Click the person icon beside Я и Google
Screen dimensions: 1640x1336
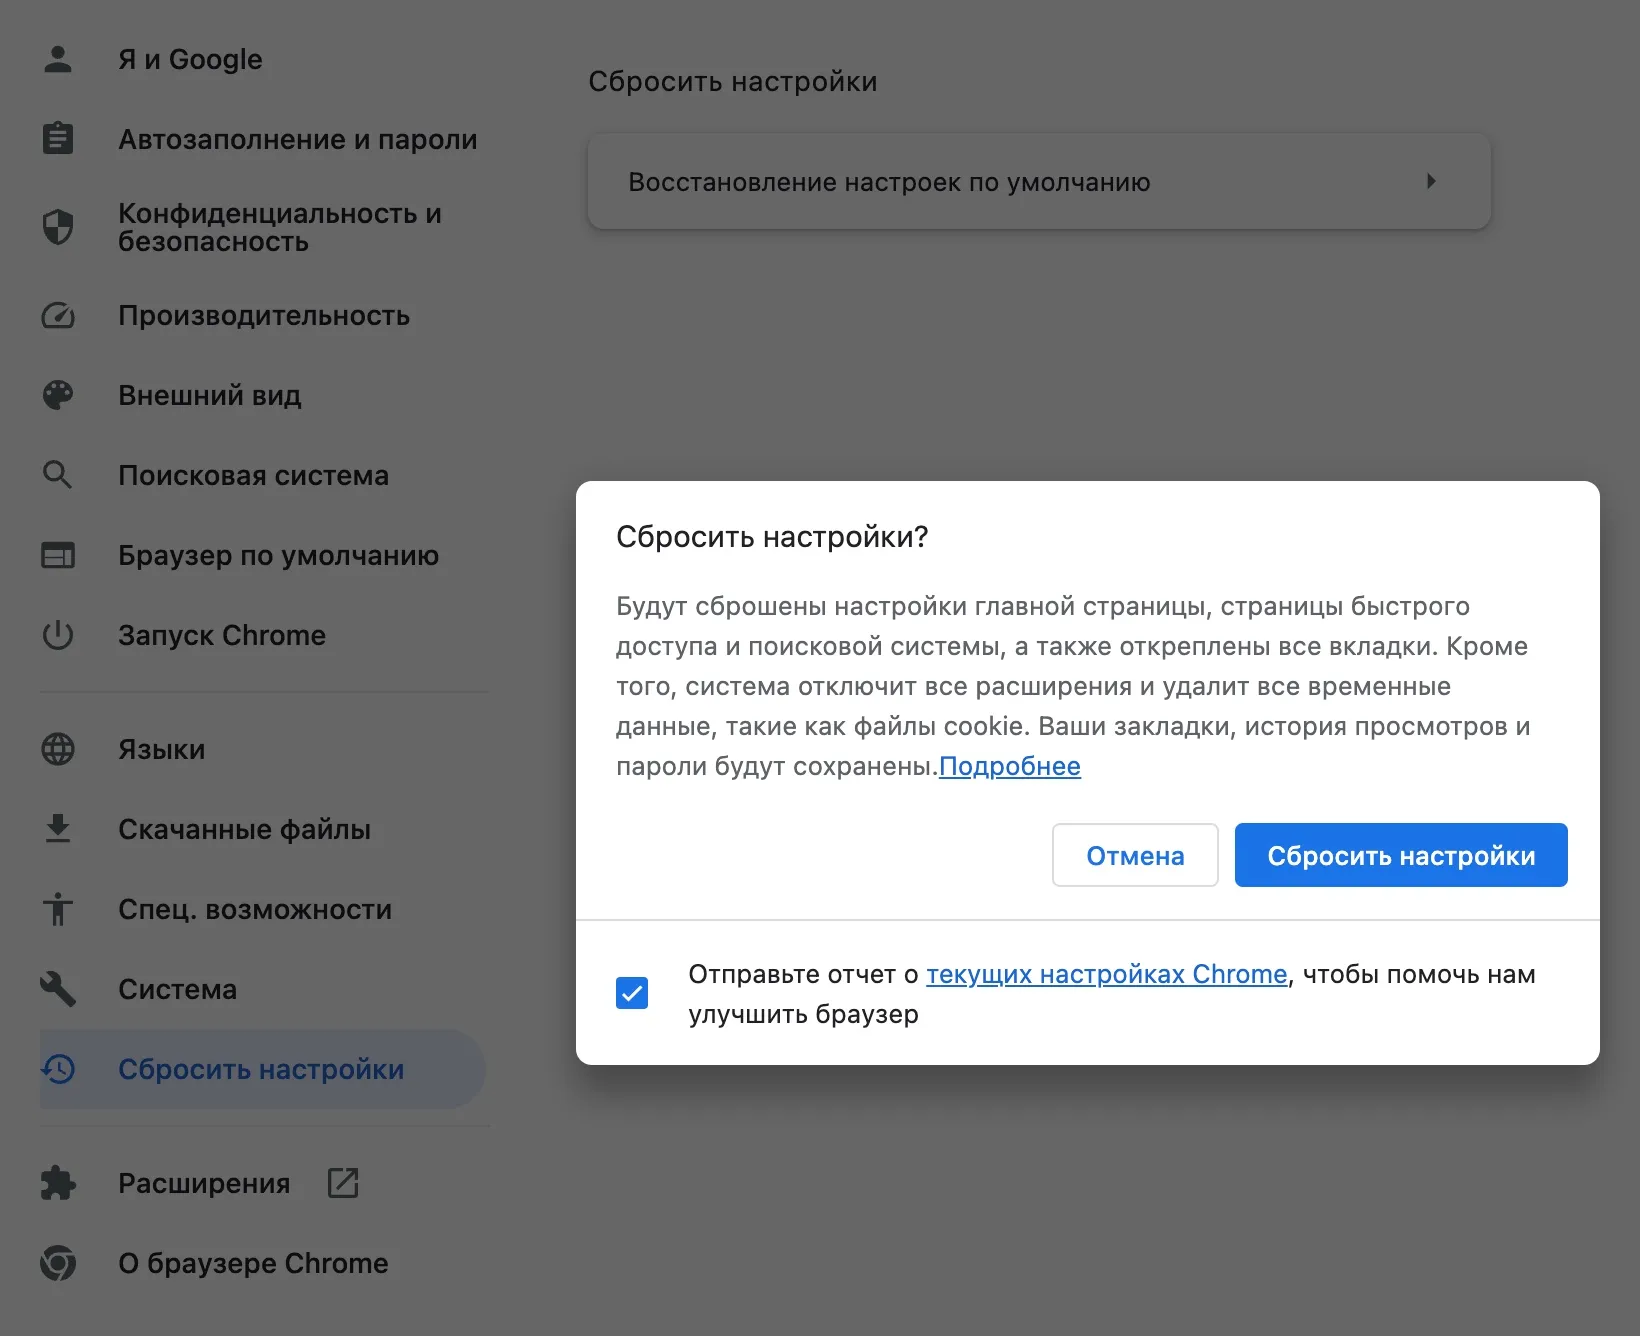58,60
